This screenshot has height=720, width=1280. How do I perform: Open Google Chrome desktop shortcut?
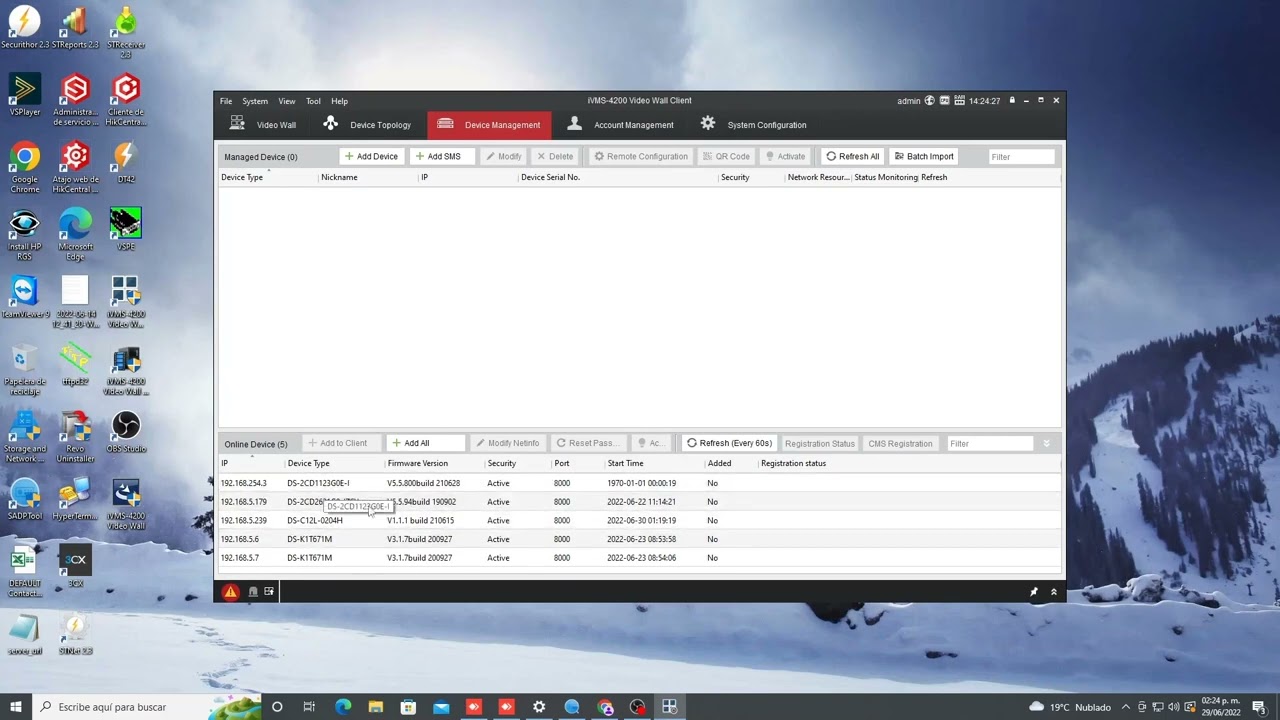click(x=25, y=167)
